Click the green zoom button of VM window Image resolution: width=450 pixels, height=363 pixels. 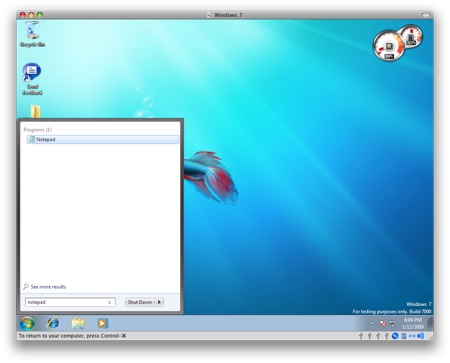coord(40,15)
